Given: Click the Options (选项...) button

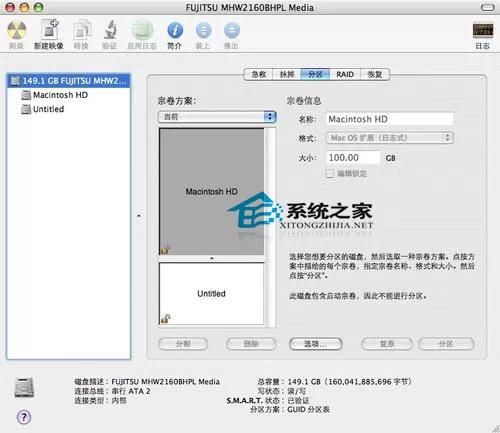Looking at the screenshot, I should point(315,344).
